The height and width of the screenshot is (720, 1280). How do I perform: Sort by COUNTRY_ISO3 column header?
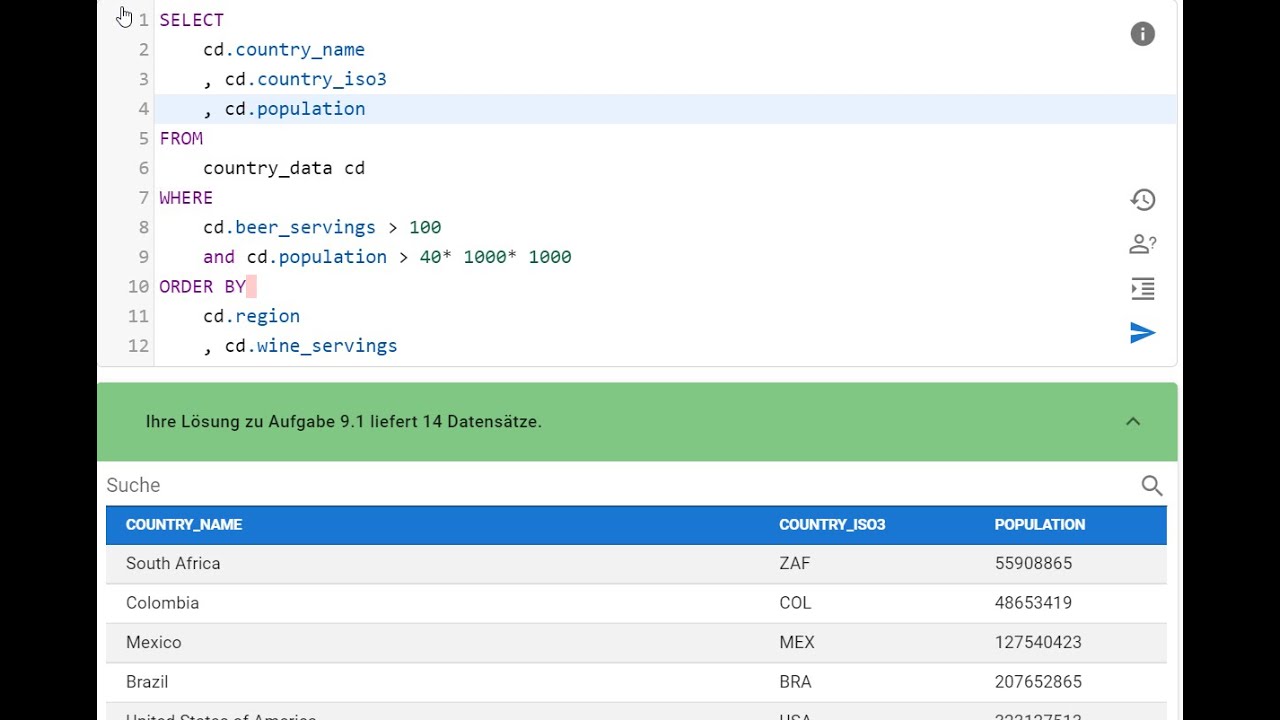(832, 524)
